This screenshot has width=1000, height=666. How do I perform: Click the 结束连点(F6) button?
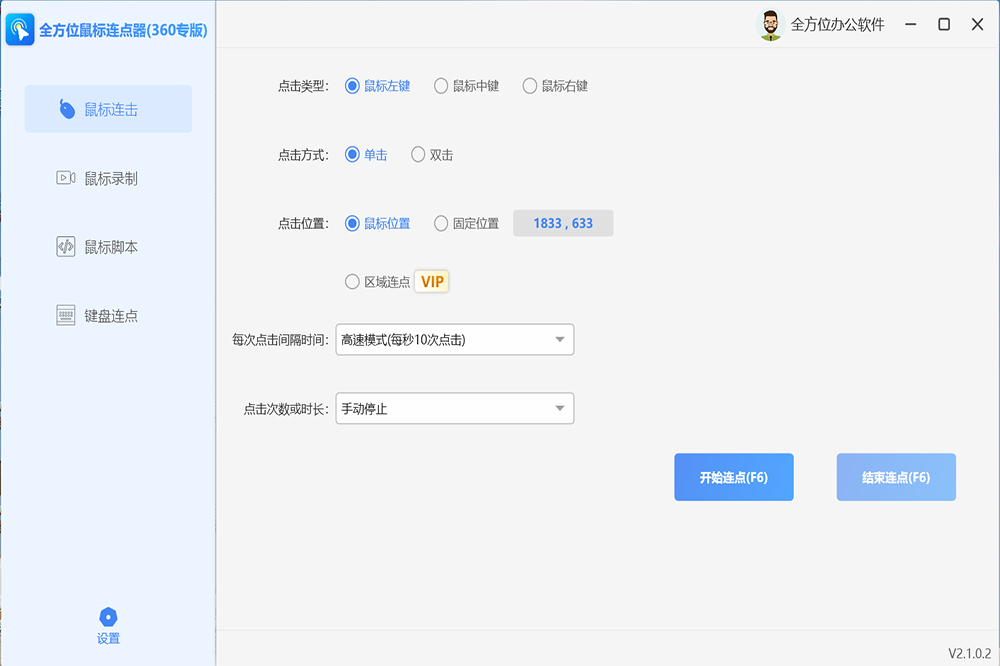896,477
